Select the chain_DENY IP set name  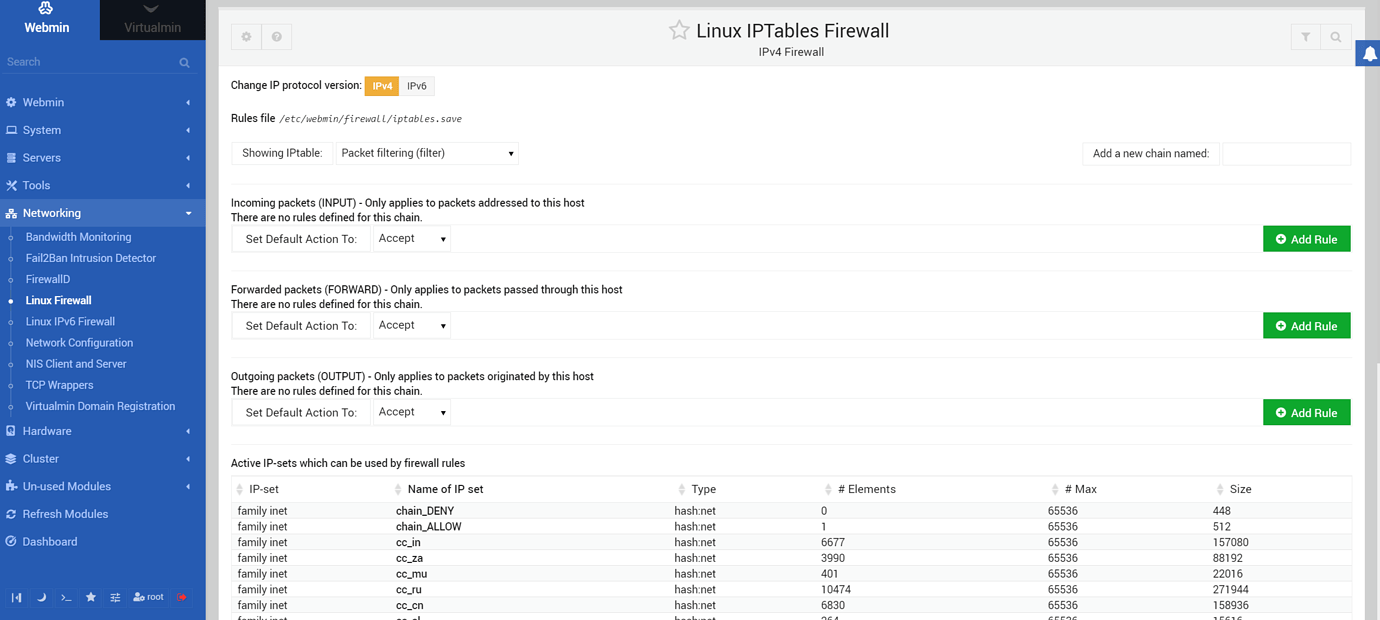(425, 511)
